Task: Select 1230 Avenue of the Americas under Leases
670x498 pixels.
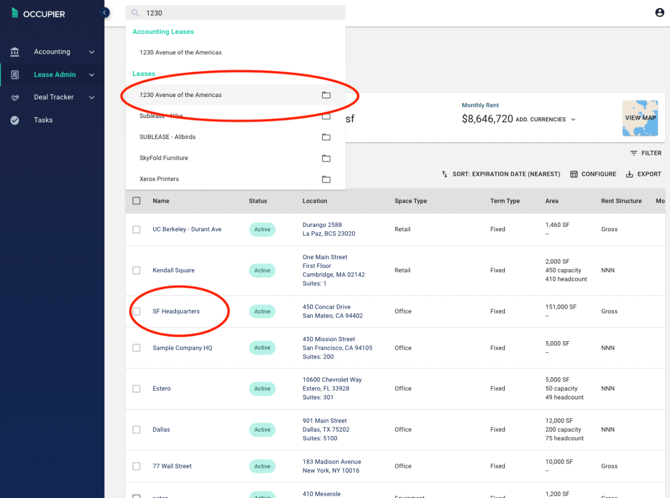Action: 181,95
